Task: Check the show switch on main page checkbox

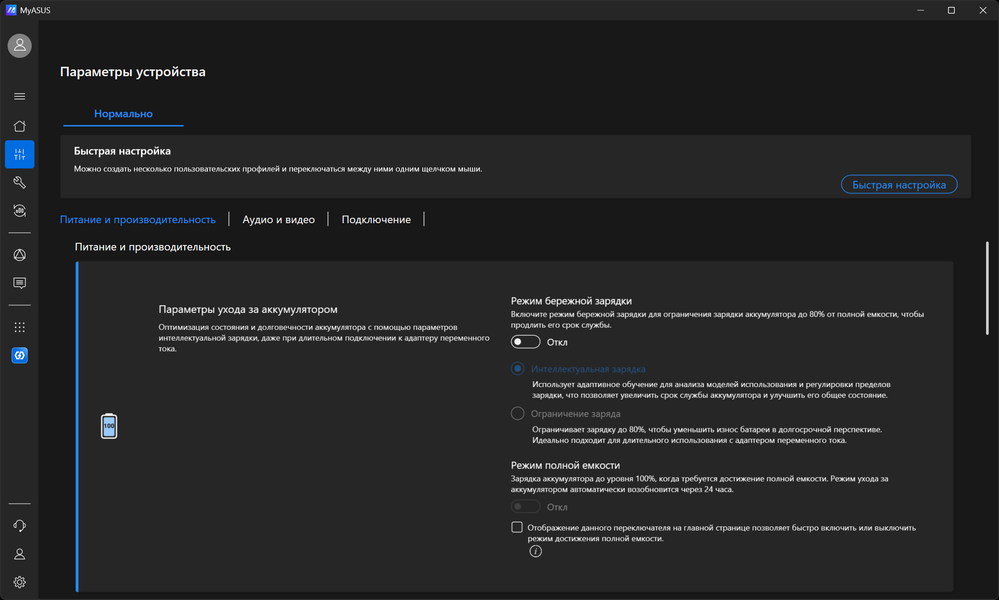Action: pyautogui.click(x=517, y=527)
